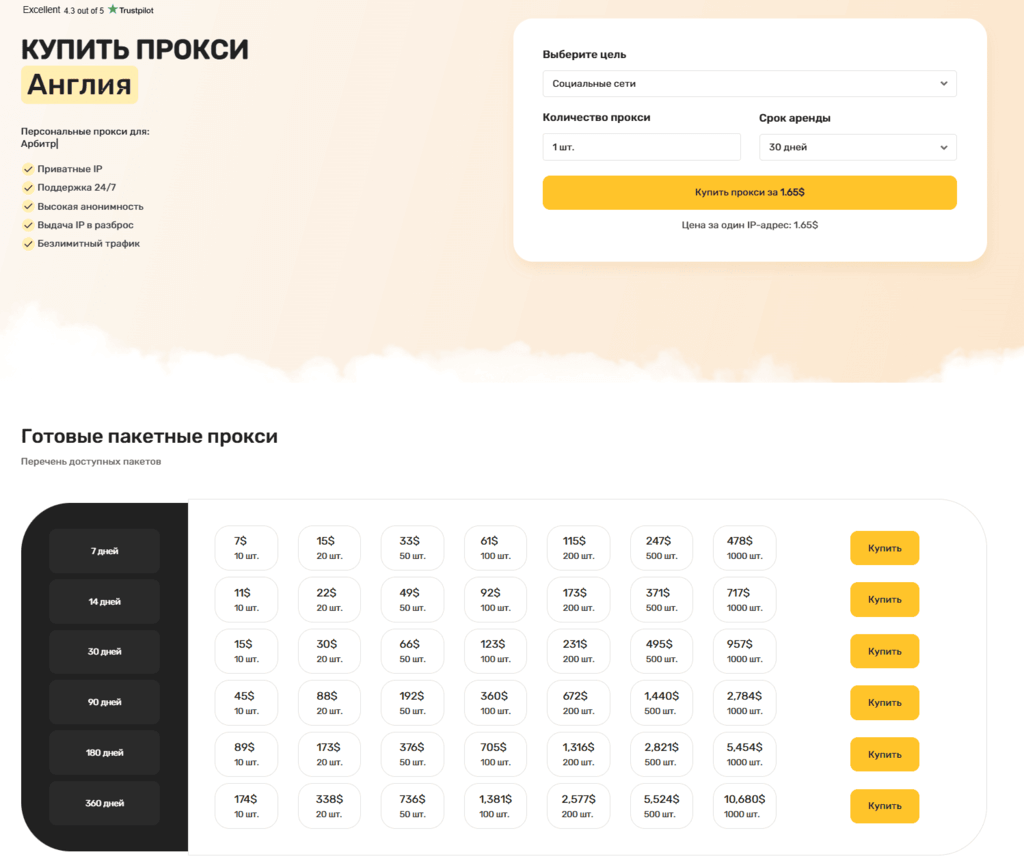Choose the 10,680$ 1000 шт. package
The height and width of the screenshot is (863, 1024).
744,806
